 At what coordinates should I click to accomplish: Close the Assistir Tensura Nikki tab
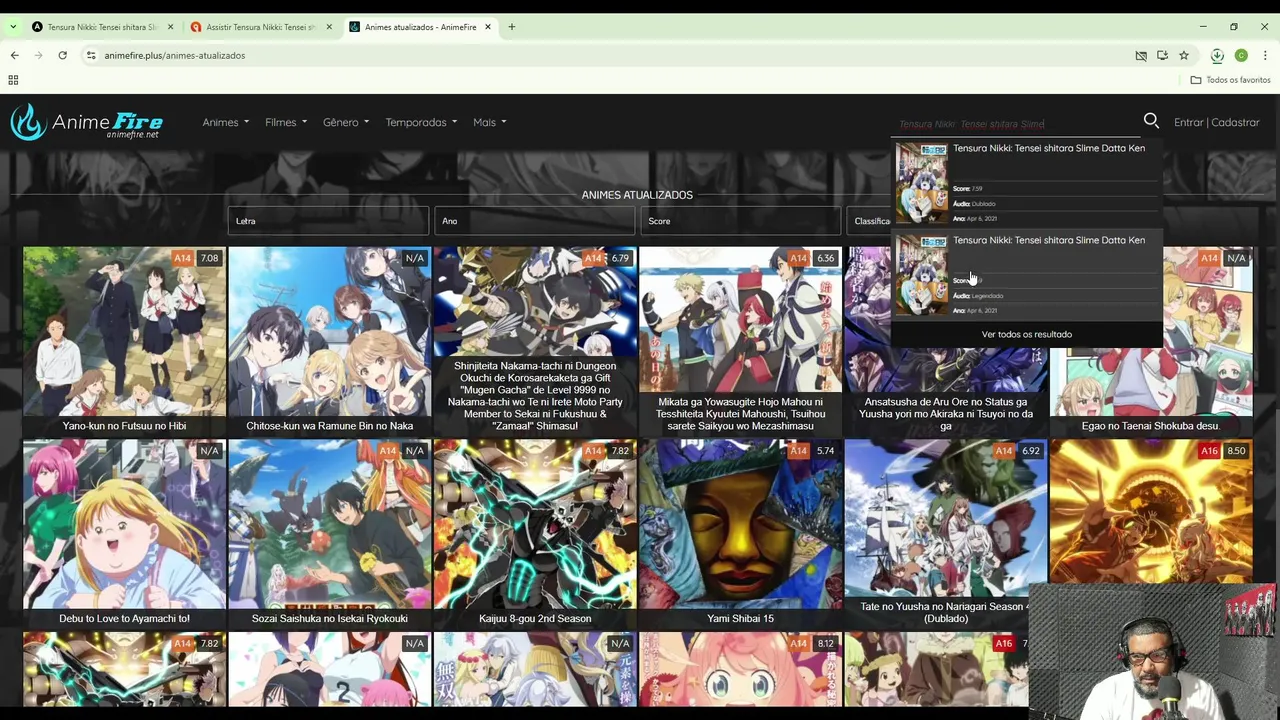(329, 27)
